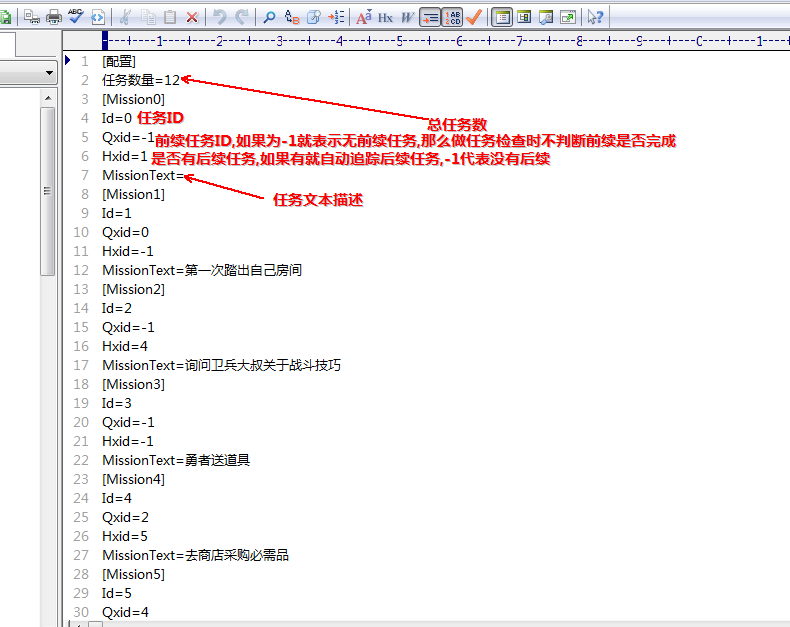Click the Cut scissors icon
790x627 pixels.
tap(125, 18)
